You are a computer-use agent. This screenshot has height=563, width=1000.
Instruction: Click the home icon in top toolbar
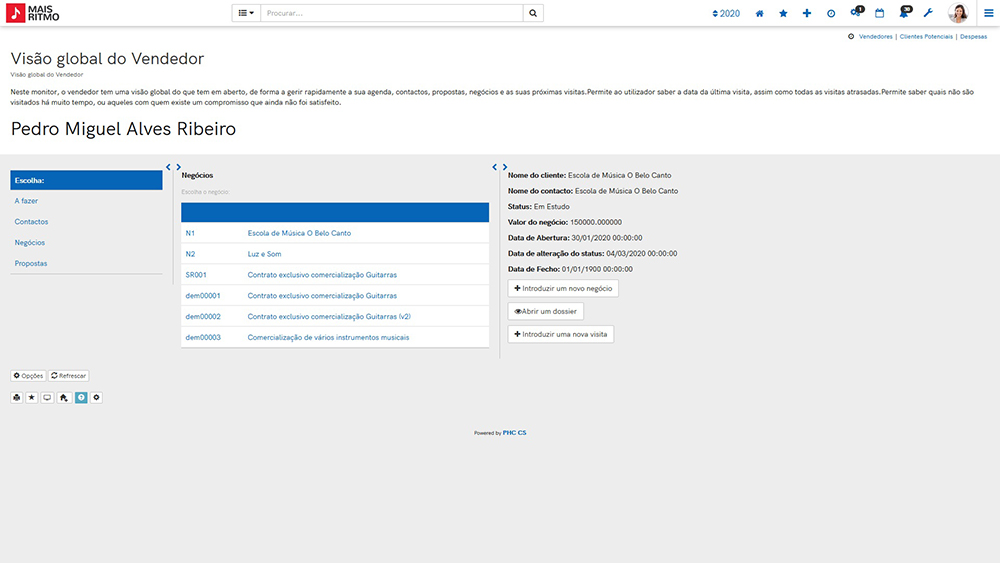[760, 13]
